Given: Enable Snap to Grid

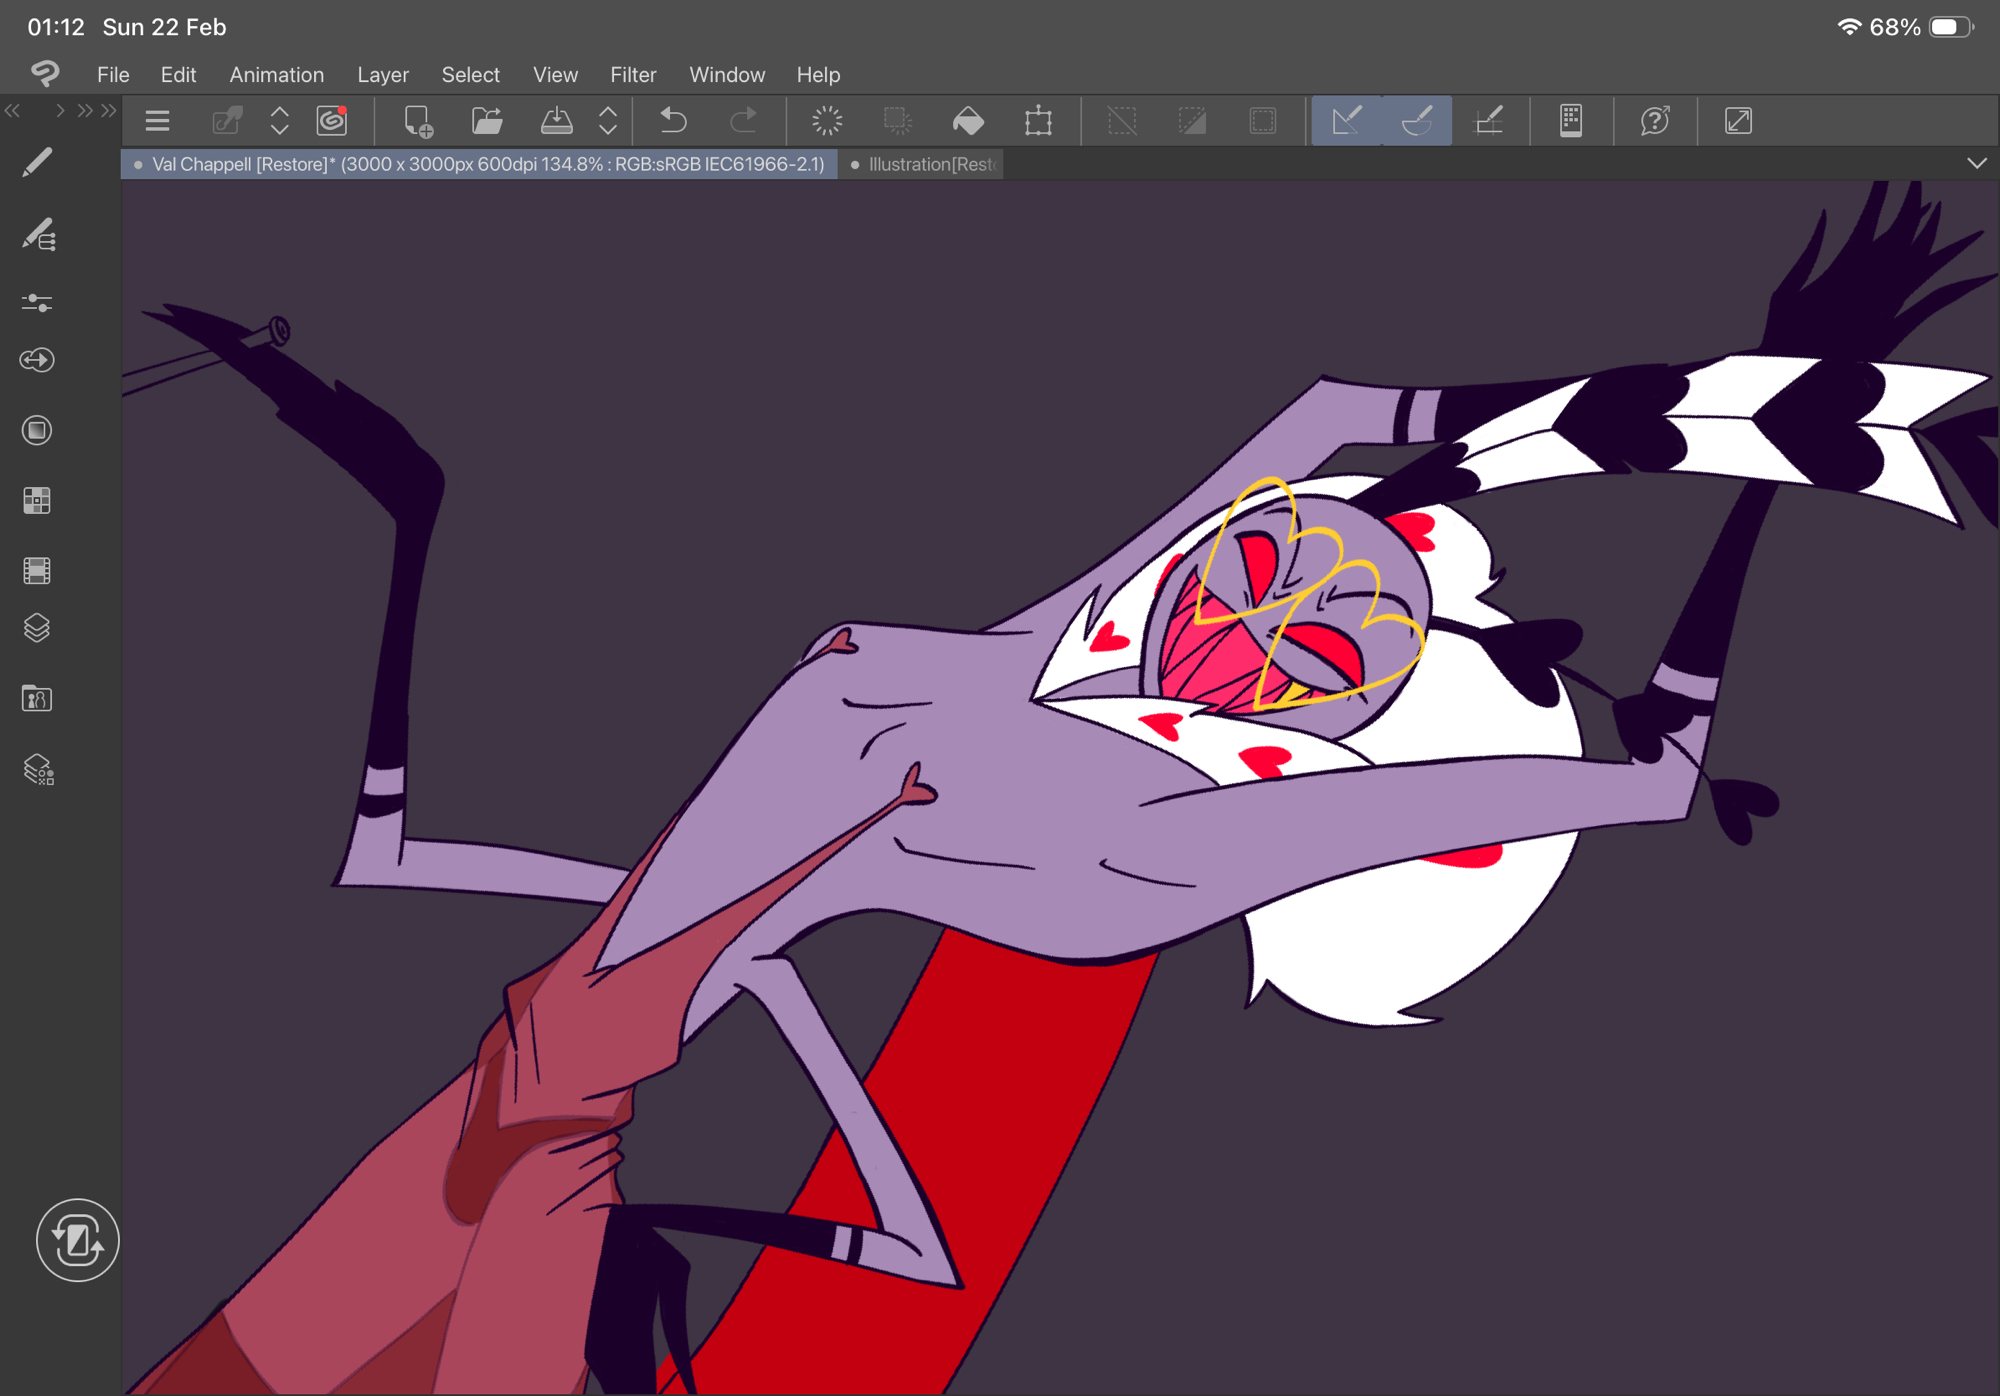Looking at the screenshot, I should [1489, 121].
